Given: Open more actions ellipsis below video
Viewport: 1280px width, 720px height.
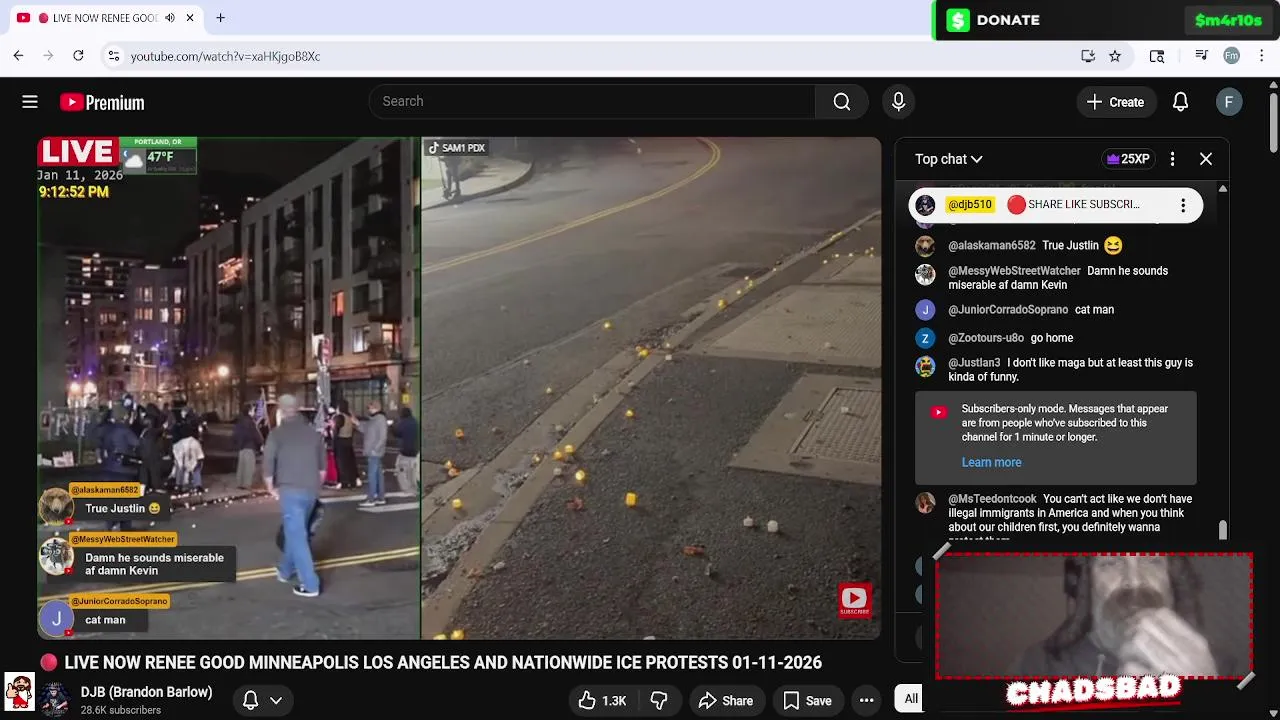Looking at the screenshot, I should pyautogui.click(x=867, y=701).
